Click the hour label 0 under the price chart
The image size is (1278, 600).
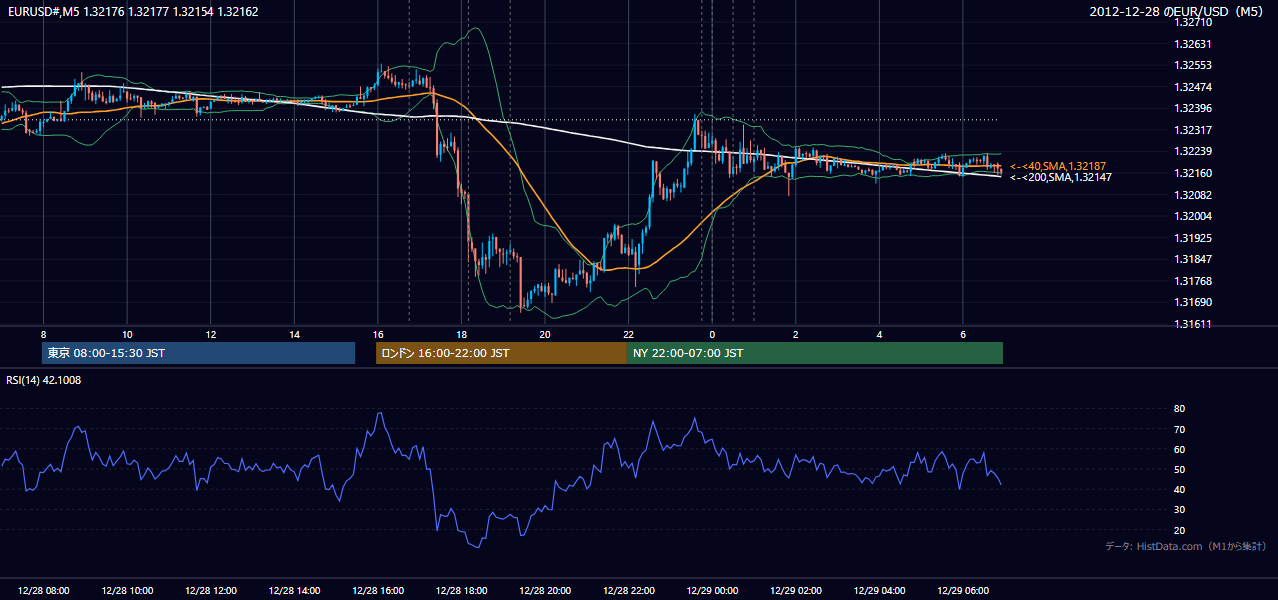click(712, 334)
